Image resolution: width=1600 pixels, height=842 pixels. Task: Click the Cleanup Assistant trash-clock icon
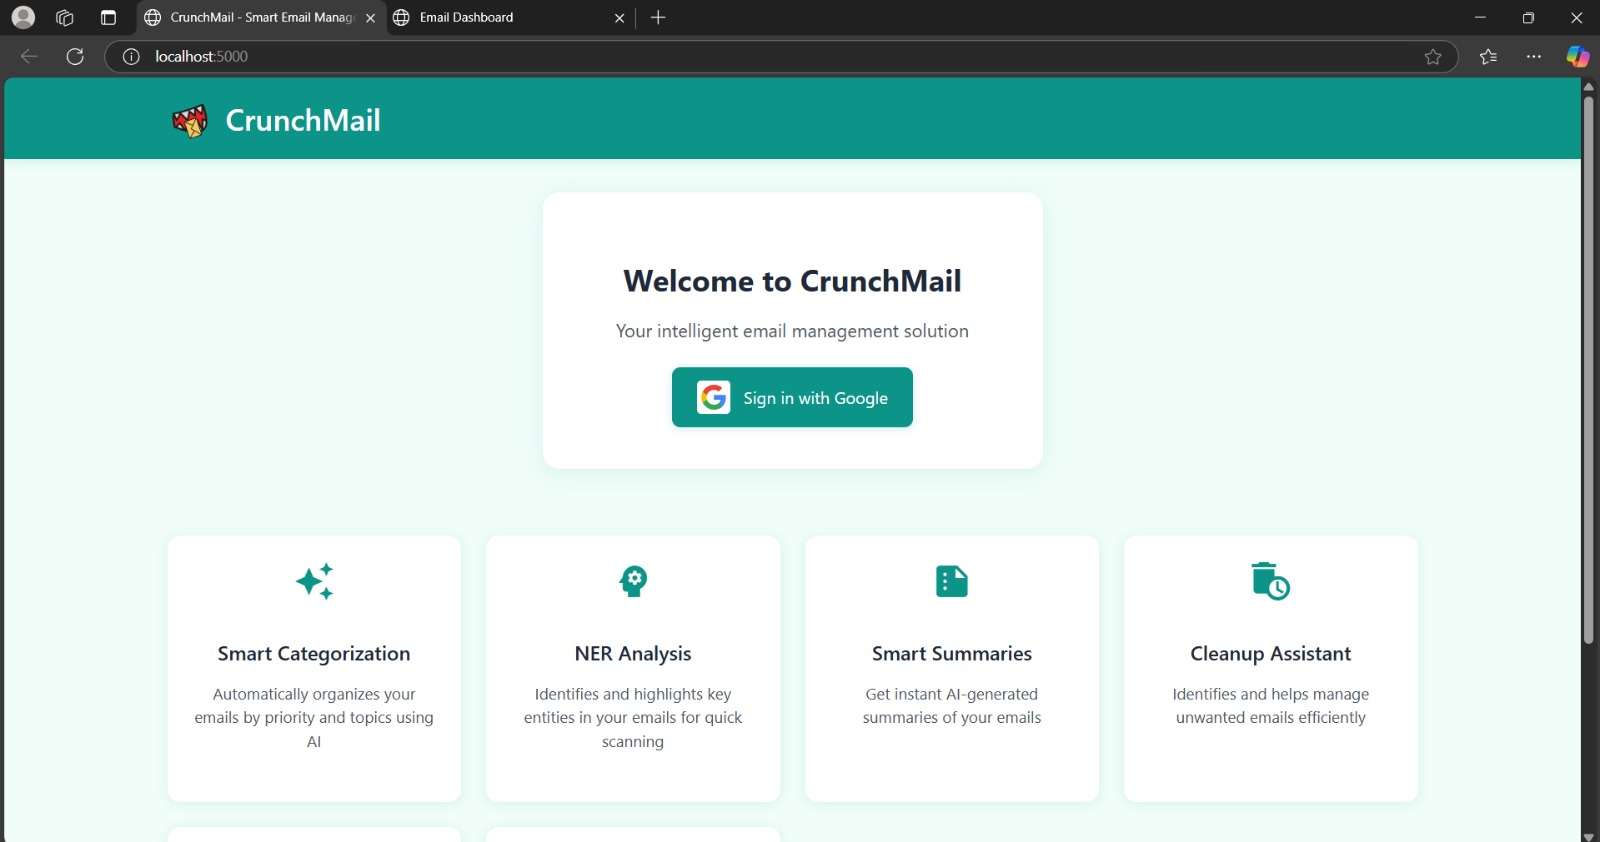1271,581
